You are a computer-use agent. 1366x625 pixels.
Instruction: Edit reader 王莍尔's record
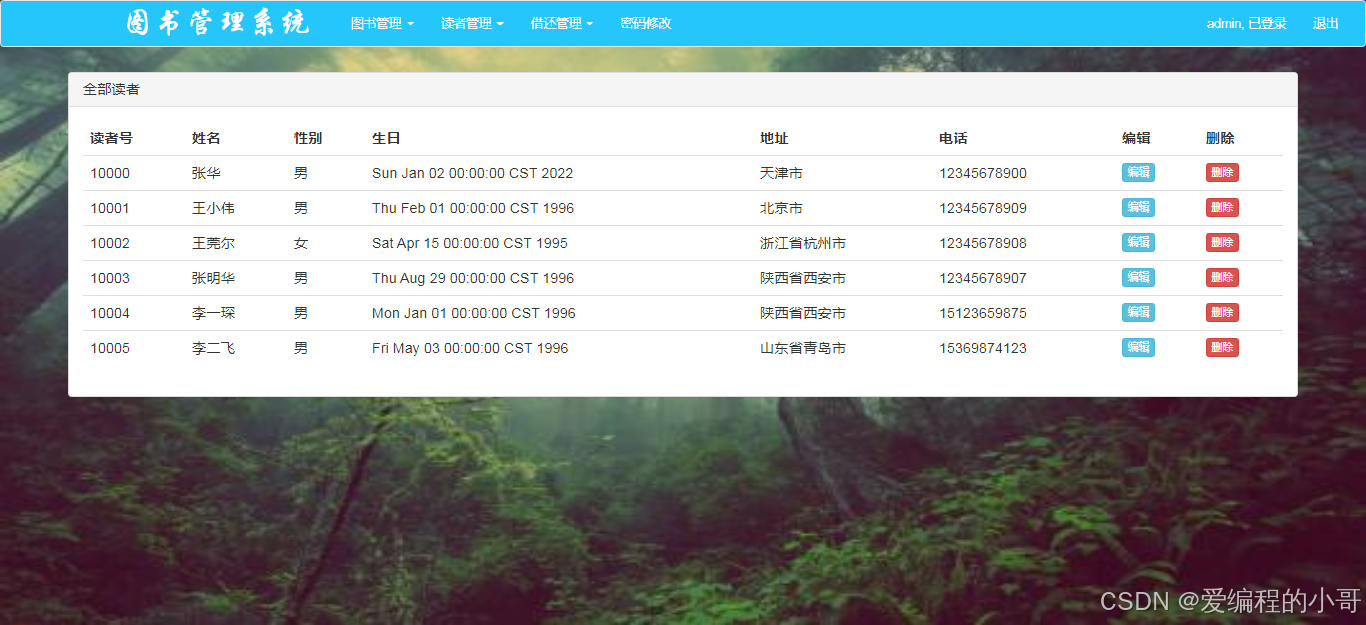[1138, 242]
